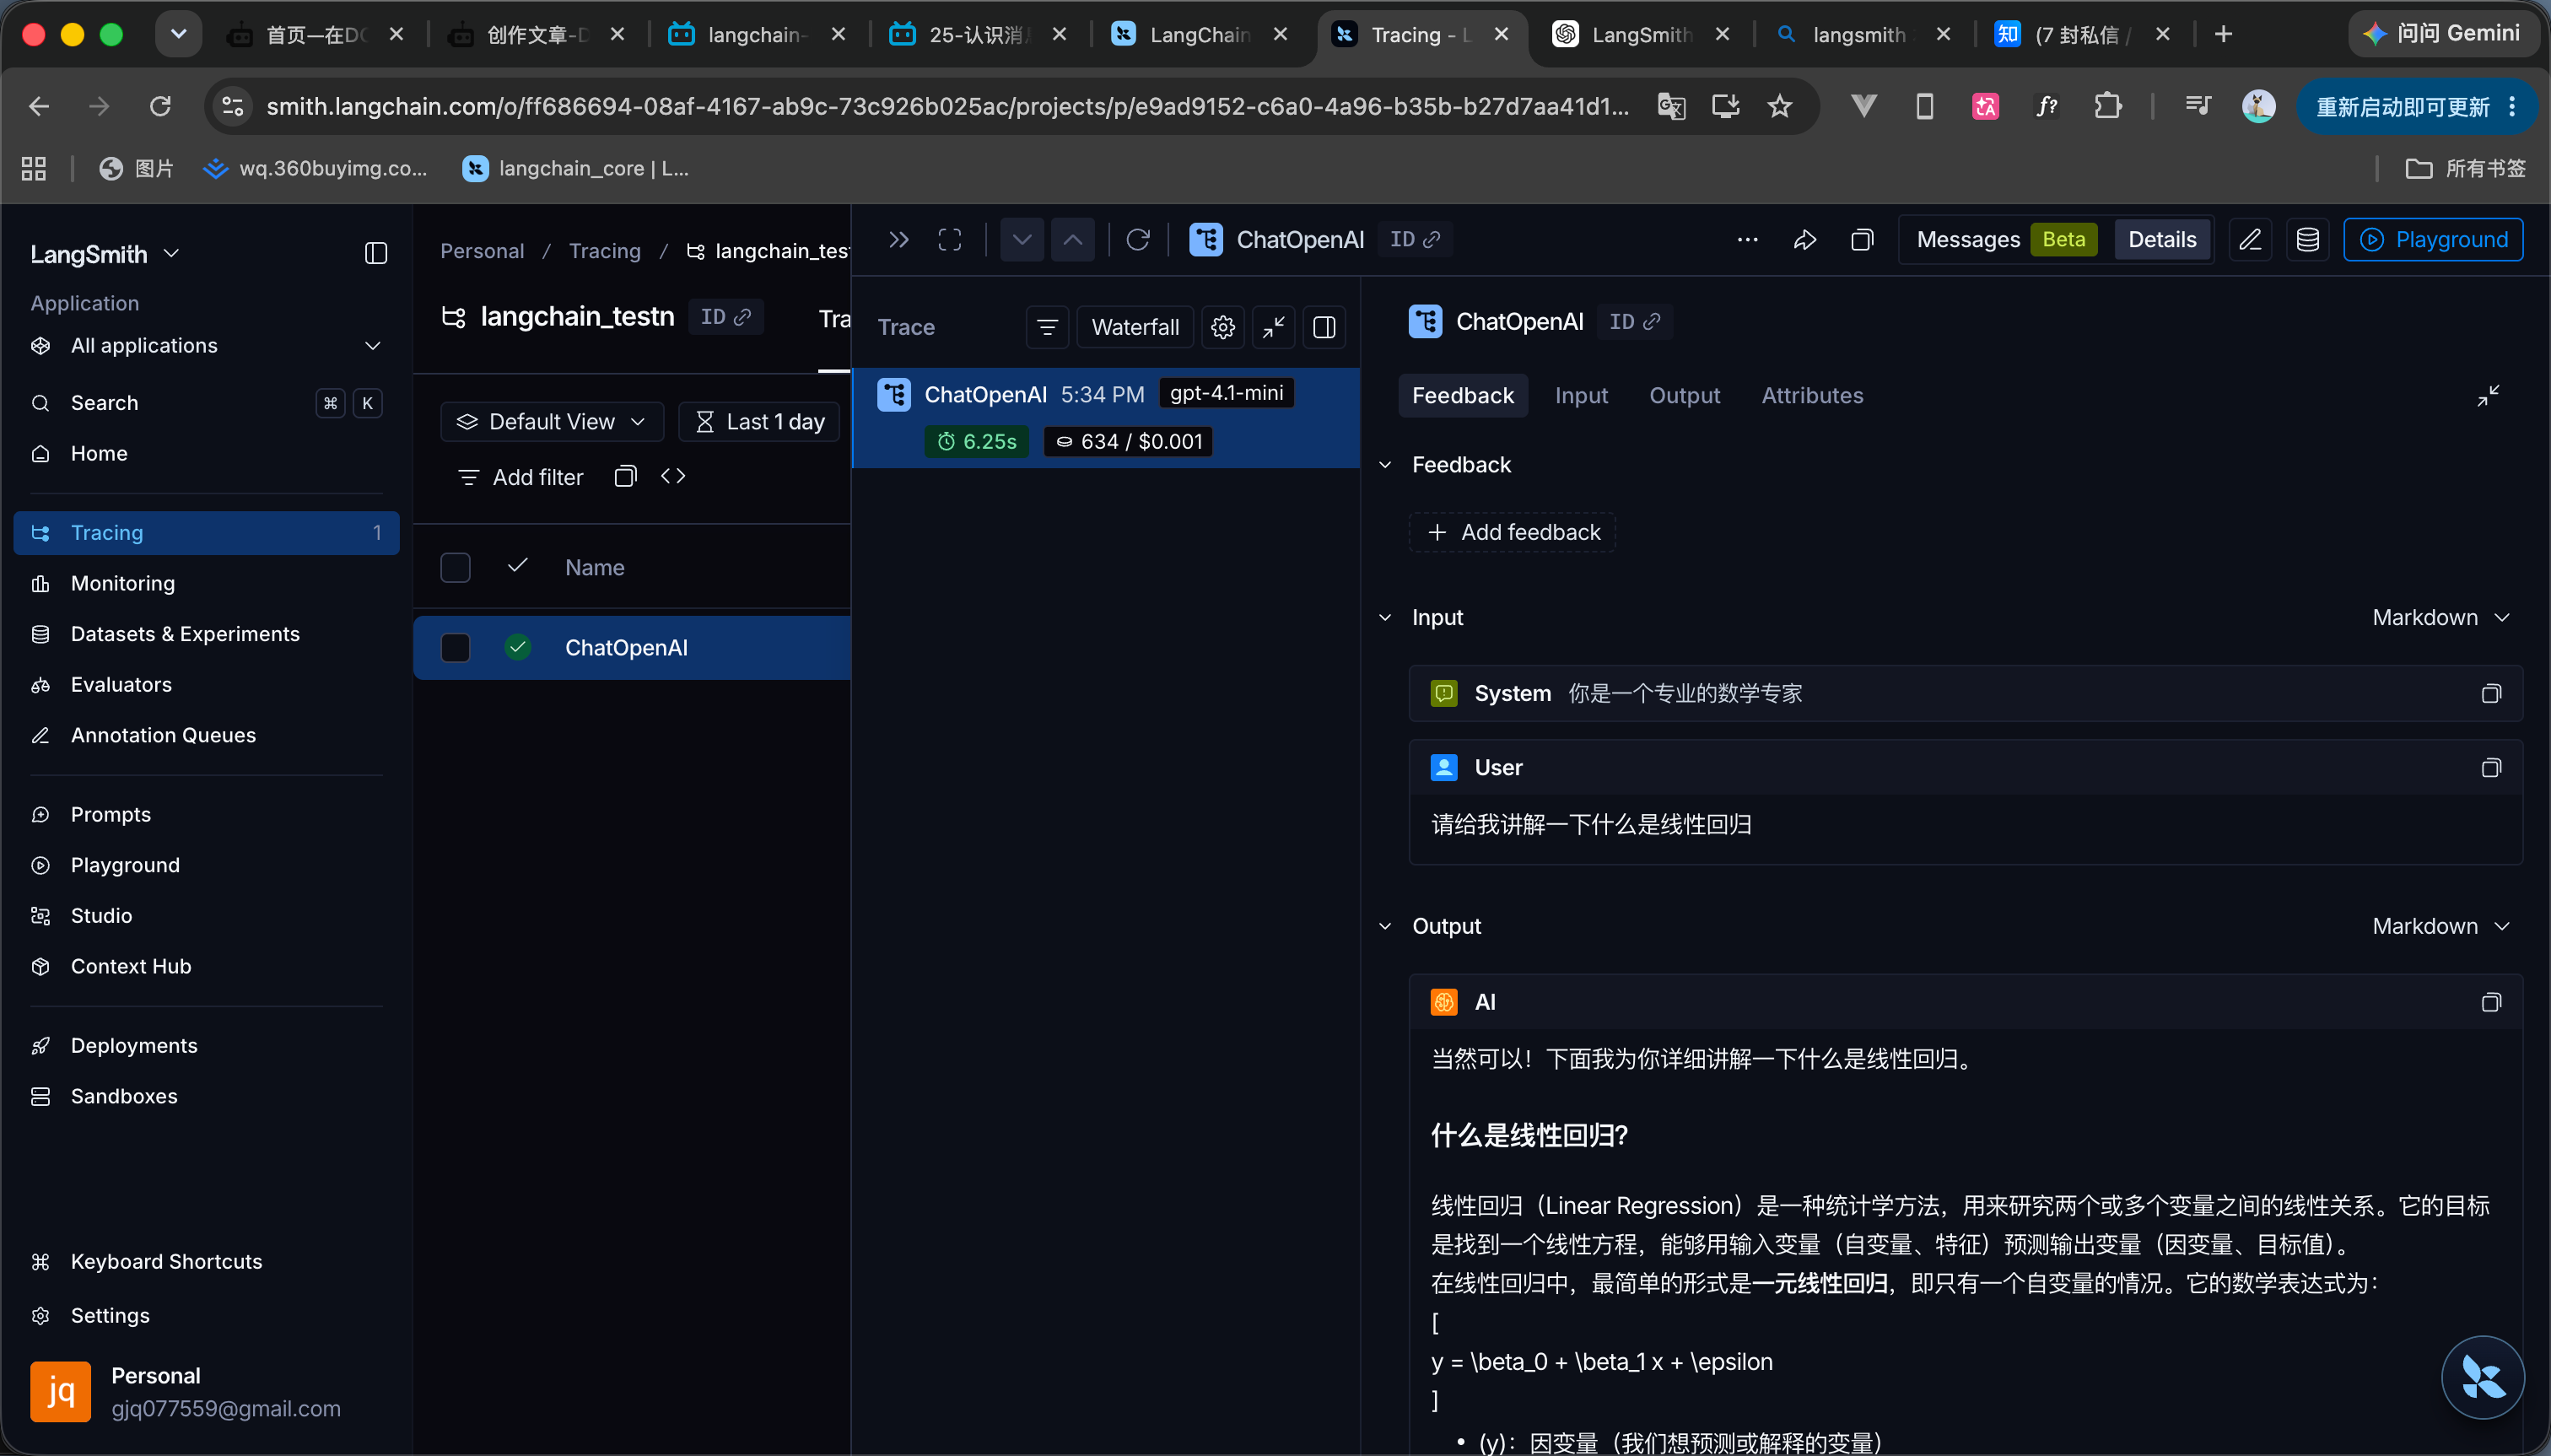Open run in Playground button
The width and height of the screenshot is (2551, 1456).
coord(2433,240)
